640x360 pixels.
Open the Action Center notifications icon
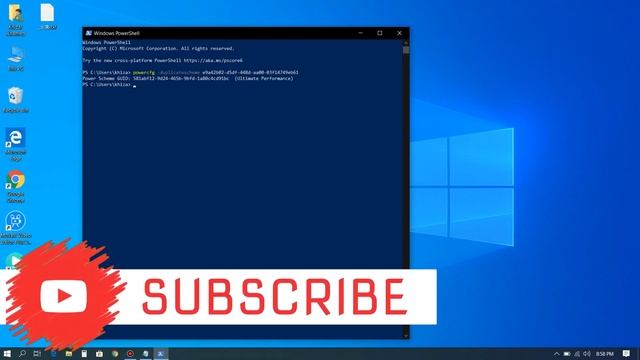[x=627, y=353]
